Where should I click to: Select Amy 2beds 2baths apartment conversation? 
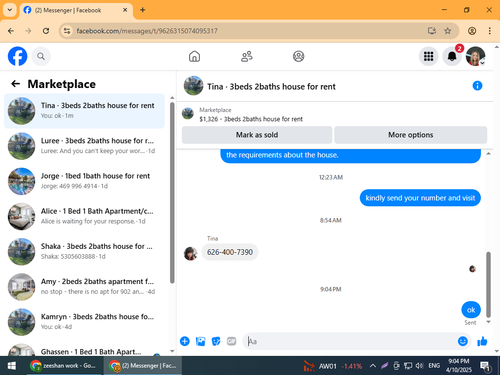pos(84,287)
